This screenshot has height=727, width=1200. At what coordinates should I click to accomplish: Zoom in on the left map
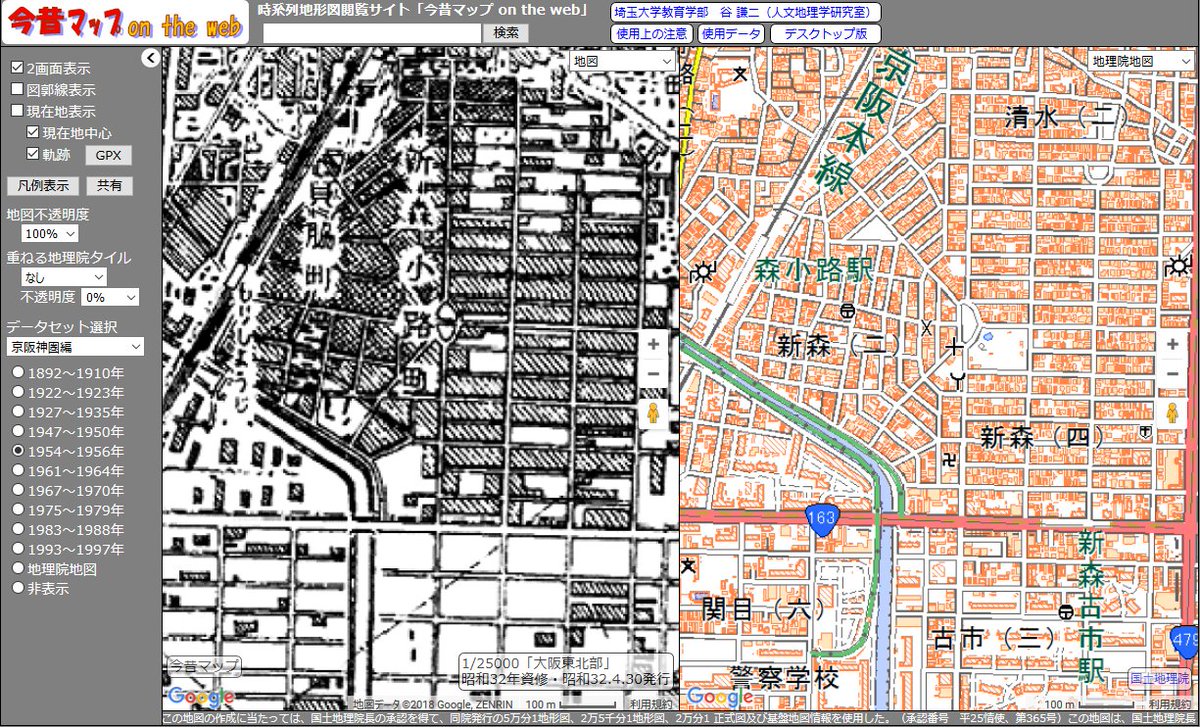(x=653, y=344)
